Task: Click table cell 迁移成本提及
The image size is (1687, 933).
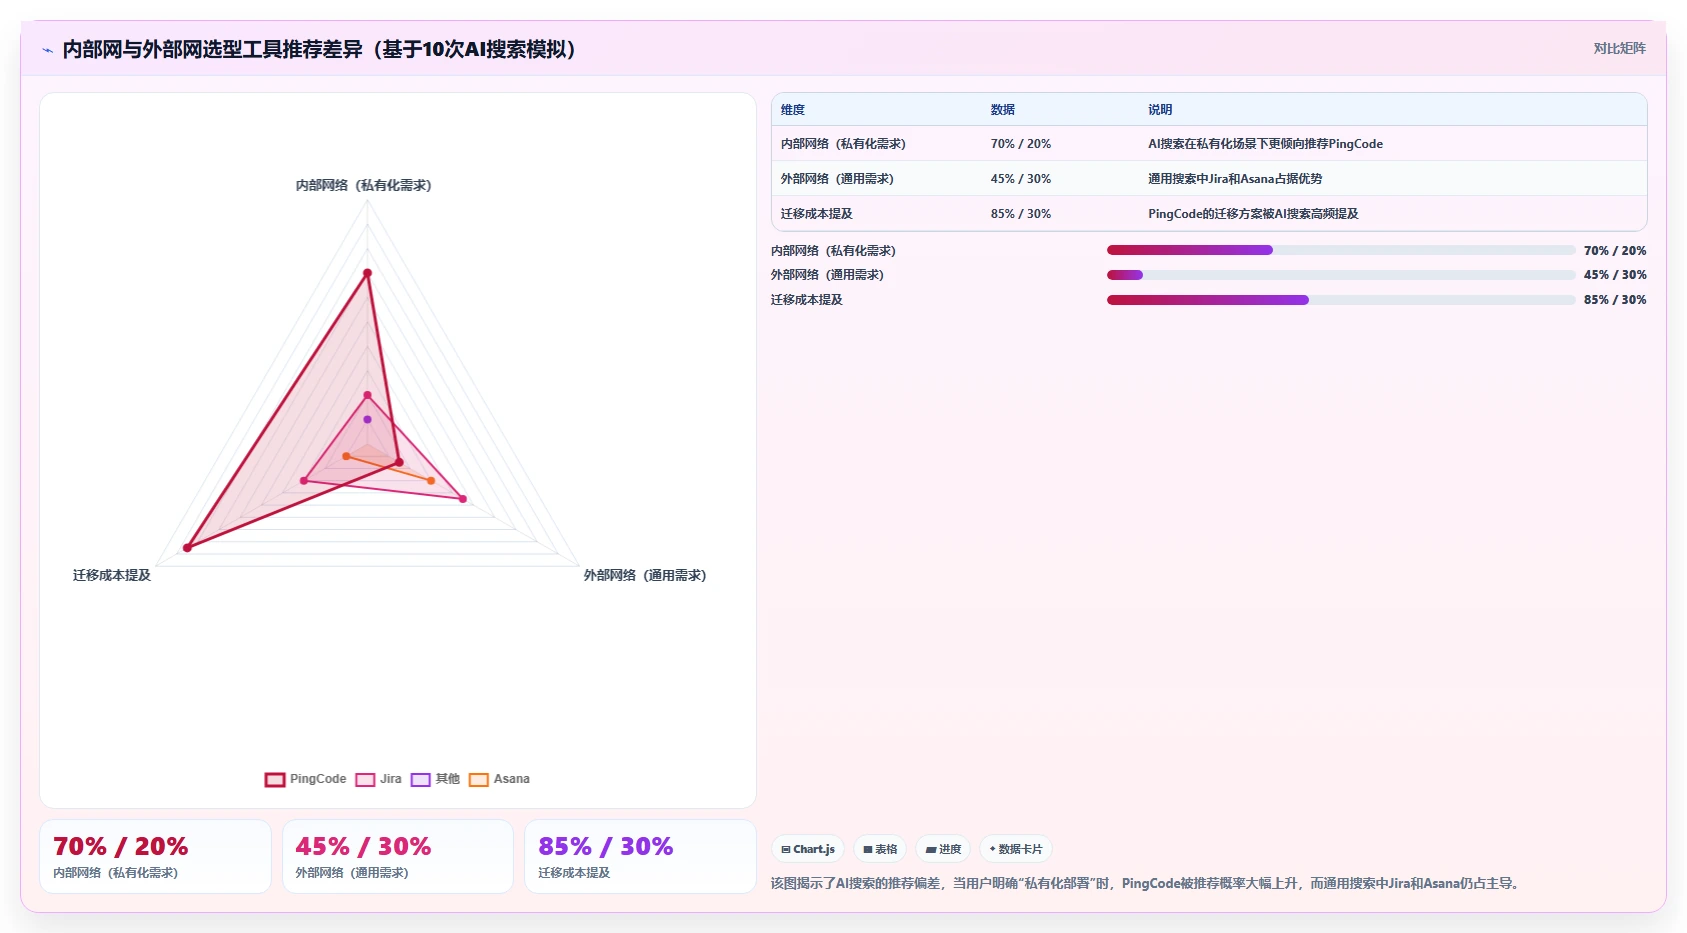Action: click(x=817, y=214)
